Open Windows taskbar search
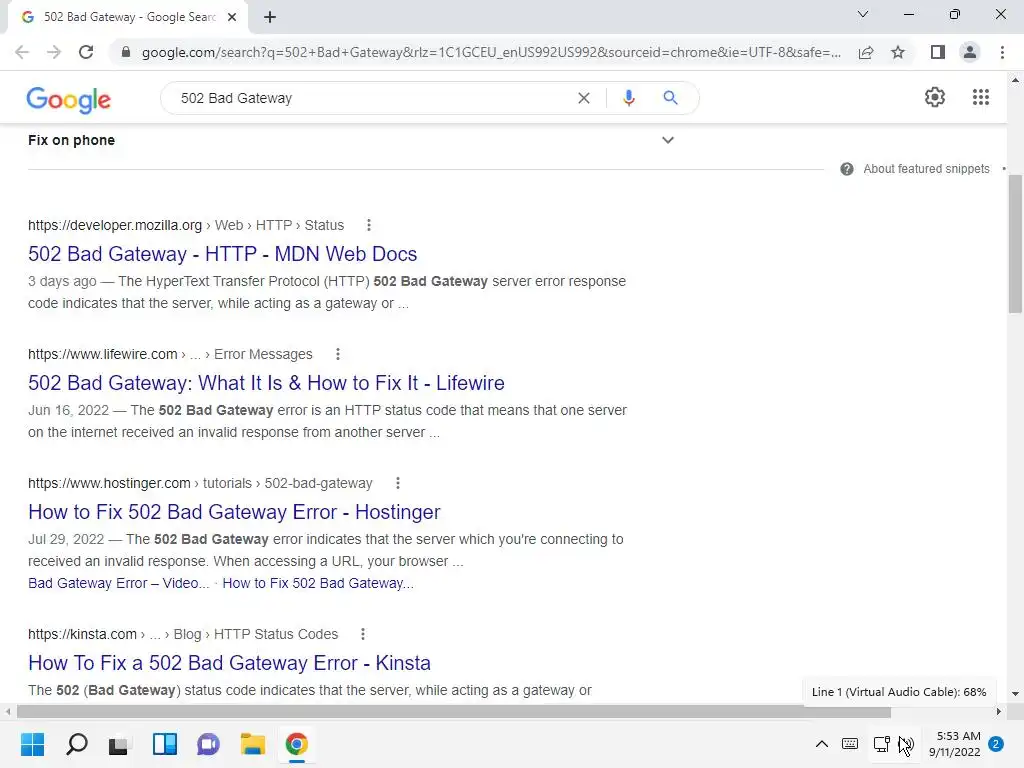The height and width of the screenshot is (768, 1024). tap(76, 744)
